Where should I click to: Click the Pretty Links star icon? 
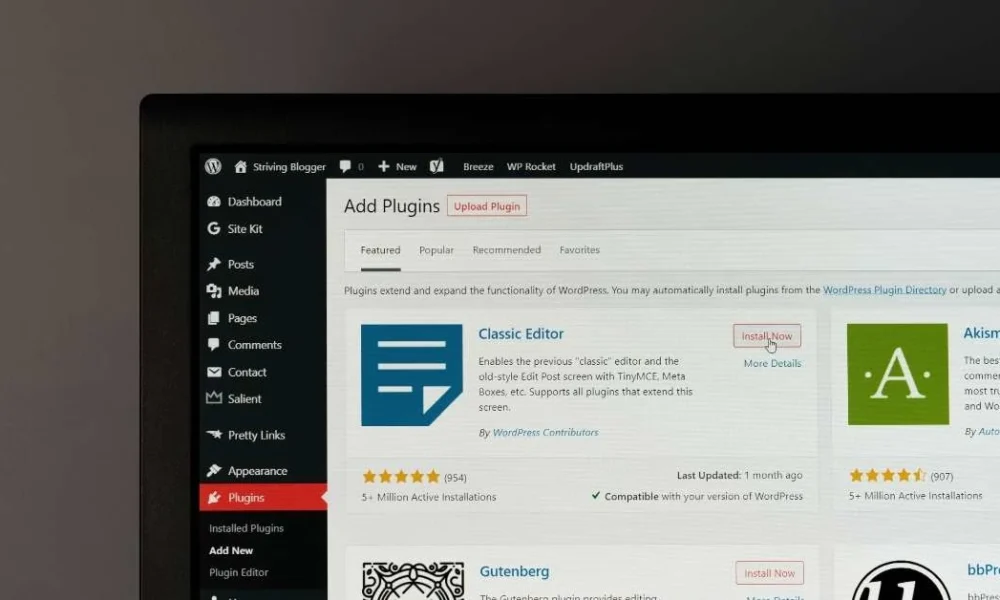tap(214, 434)
